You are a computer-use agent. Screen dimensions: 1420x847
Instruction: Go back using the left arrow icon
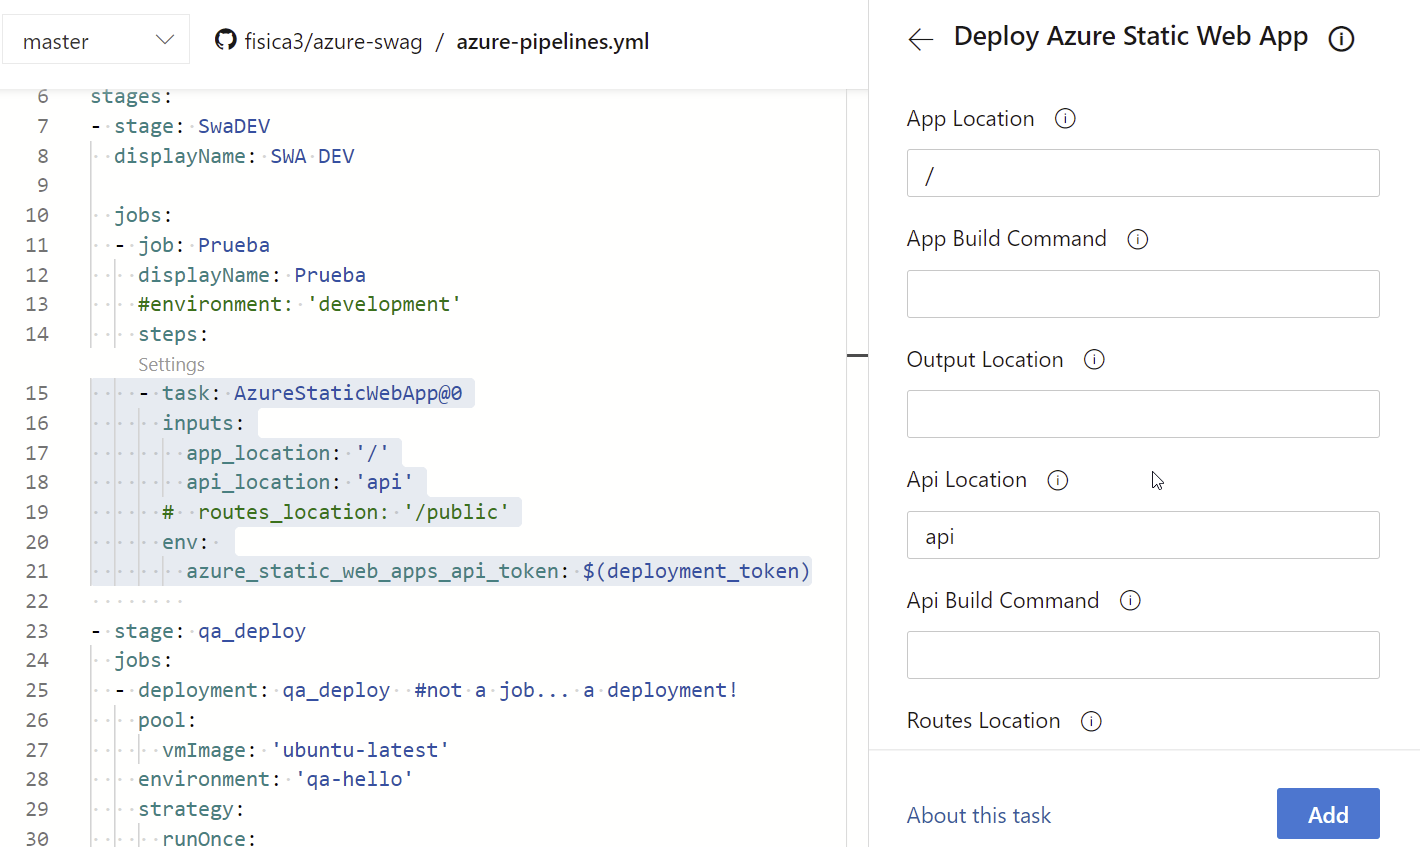click(x=920, y=39)
